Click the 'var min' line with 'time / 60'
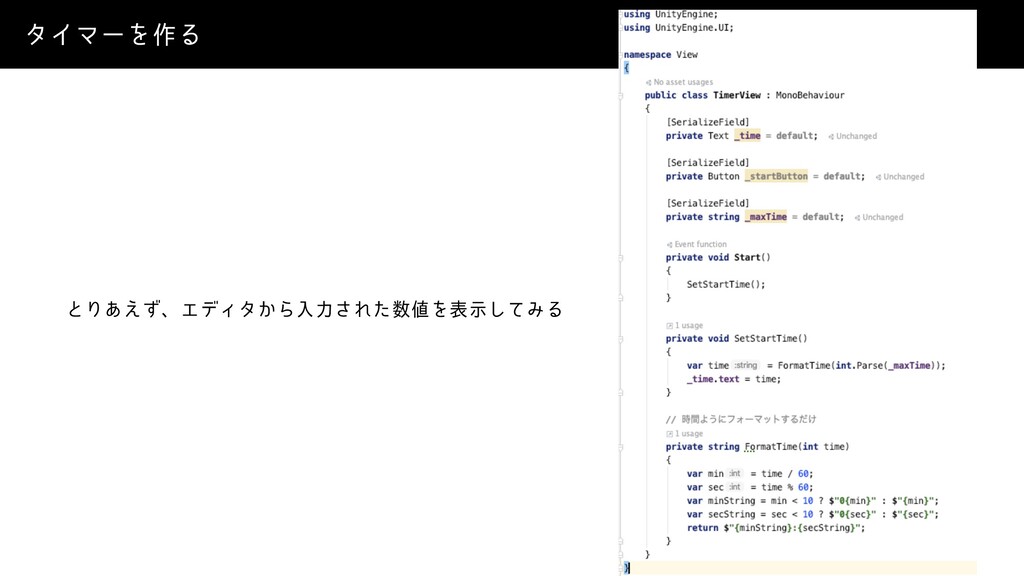Image resolution: width=1024 pixels, height=576 pixels. 750,473
